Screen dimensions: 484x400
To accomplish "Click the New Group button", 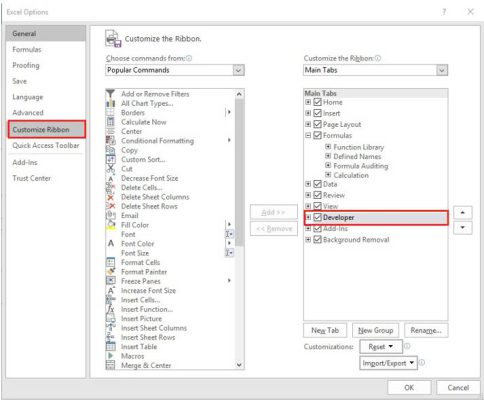I will point(375,330).
